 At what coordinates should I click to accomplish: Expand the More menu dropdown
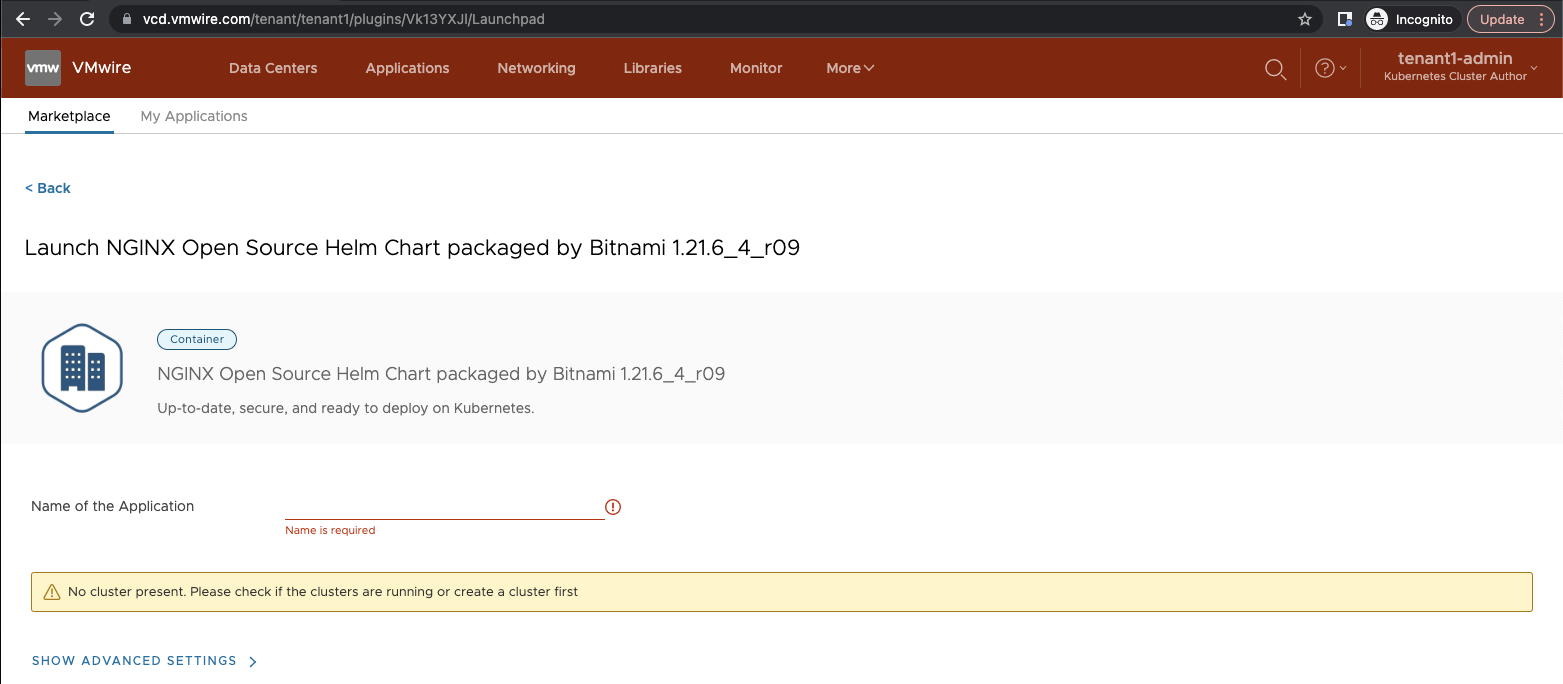(x=850, y=68)
